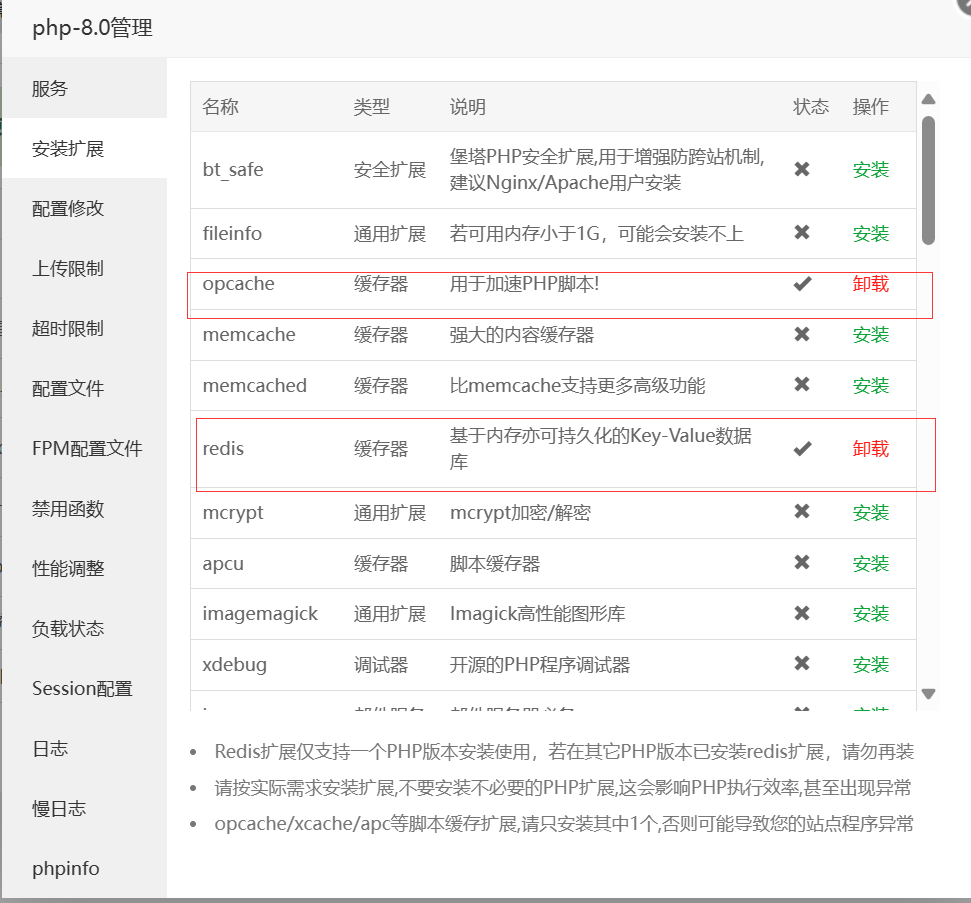Install the bt_safe security extension
The height and width of the screenshot is (903, 971).
point(870,170)
